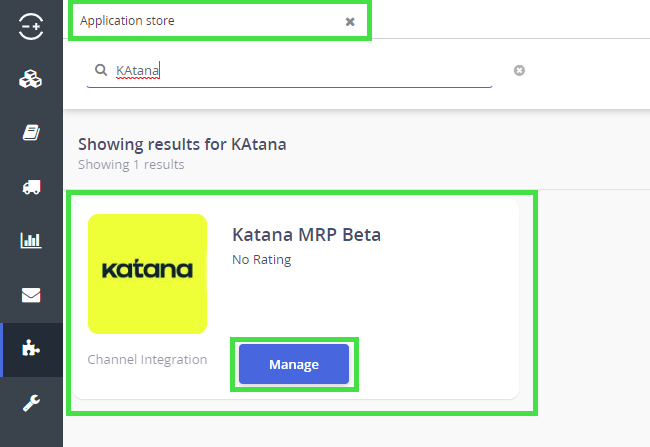This screenshot has width=650, height=447.
Task: Clear the search text with the x icon
Action: (519, 71)
